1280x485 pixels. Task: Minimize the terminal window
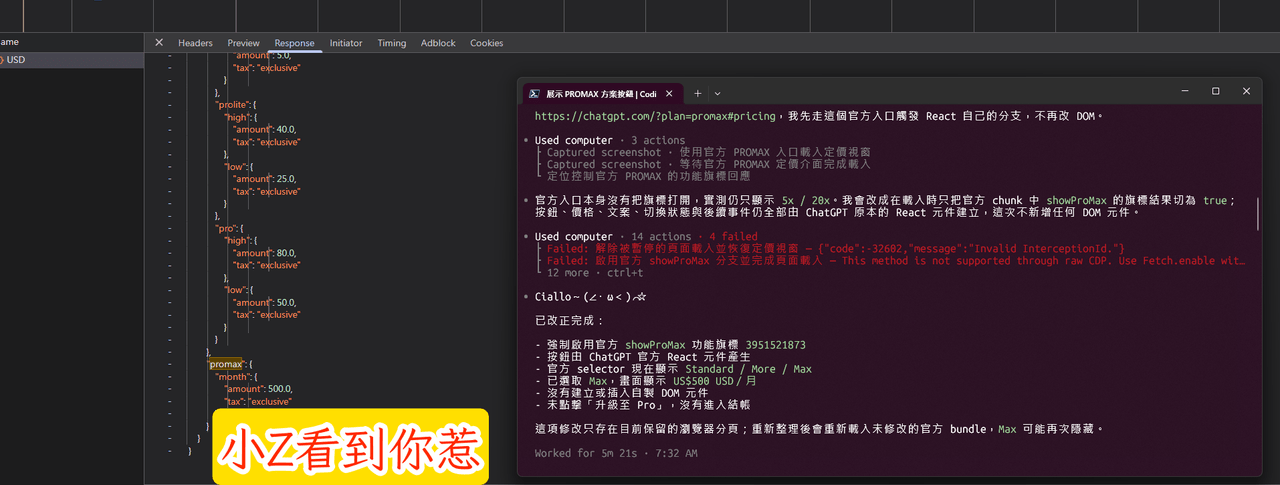click(x=1184, y=91)
